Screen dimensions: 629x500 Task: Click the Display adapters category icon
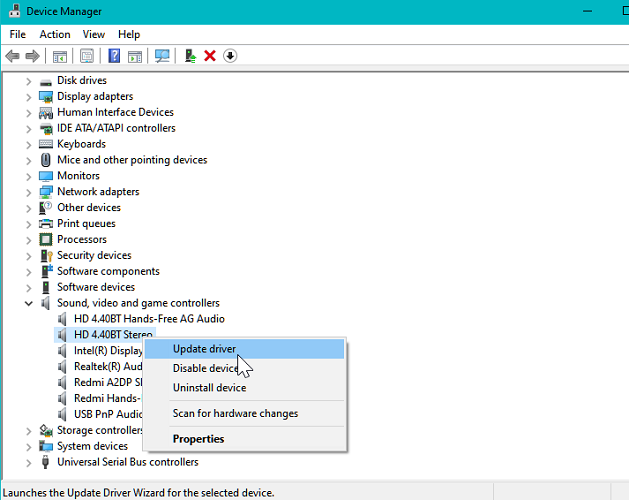pos(46,97)
